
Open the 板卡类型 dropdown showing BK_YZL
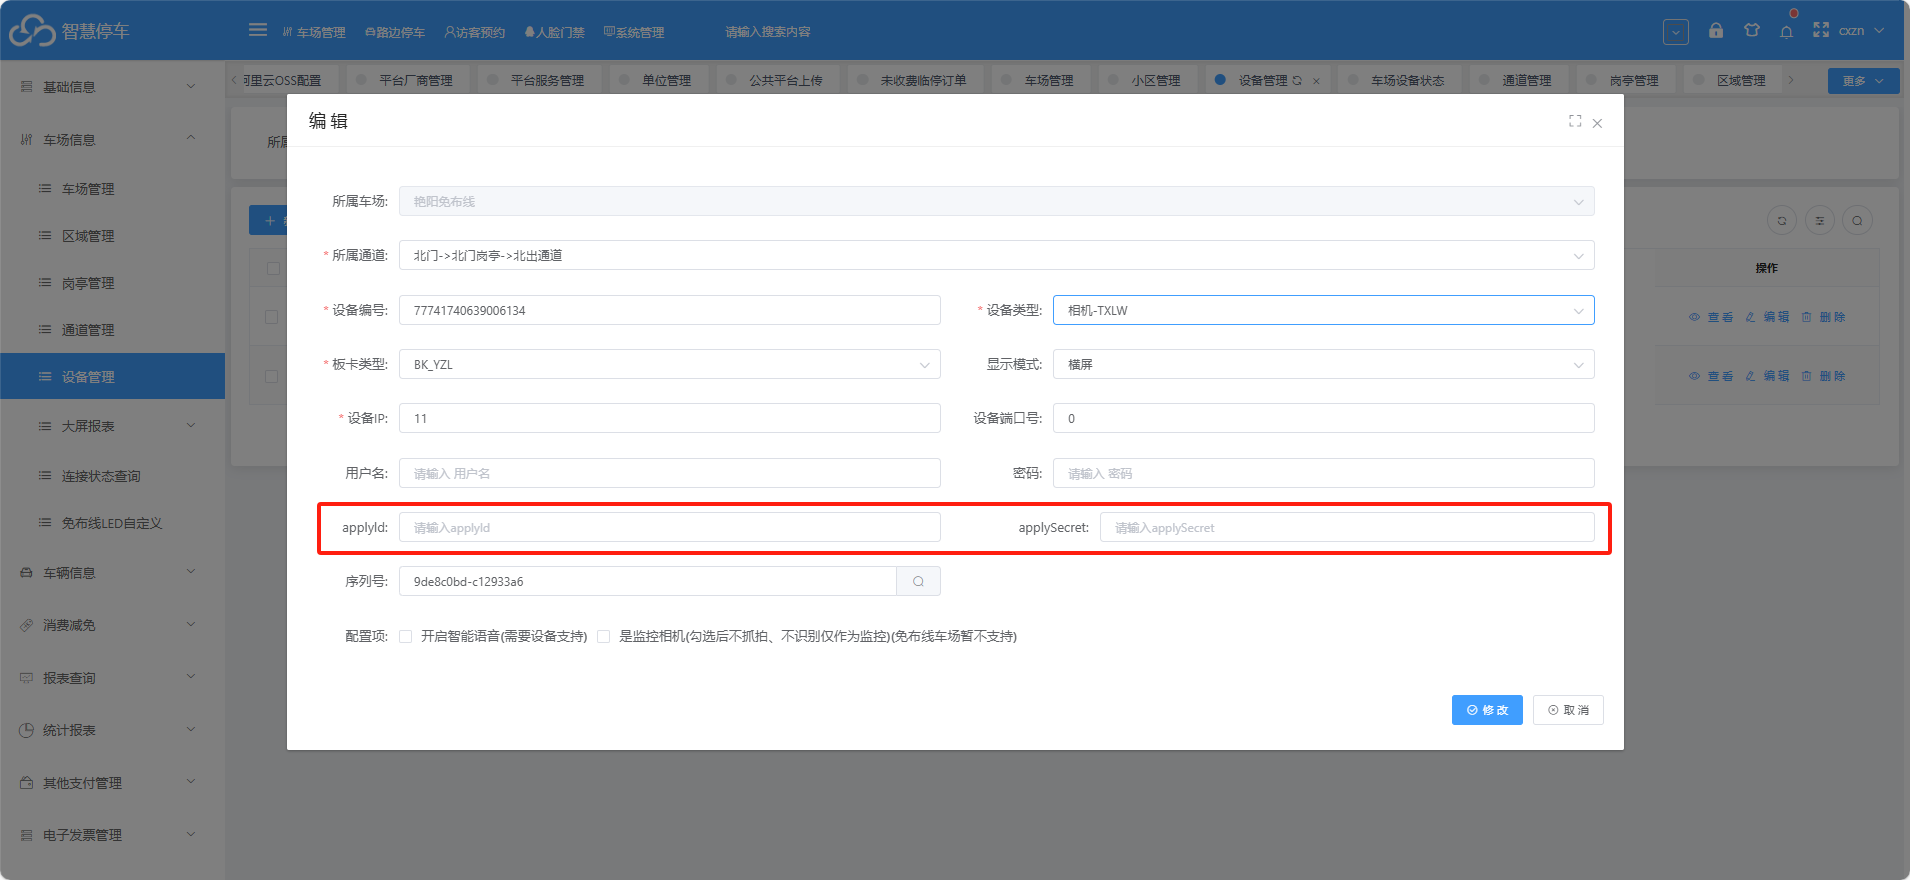tap(669, 364)
